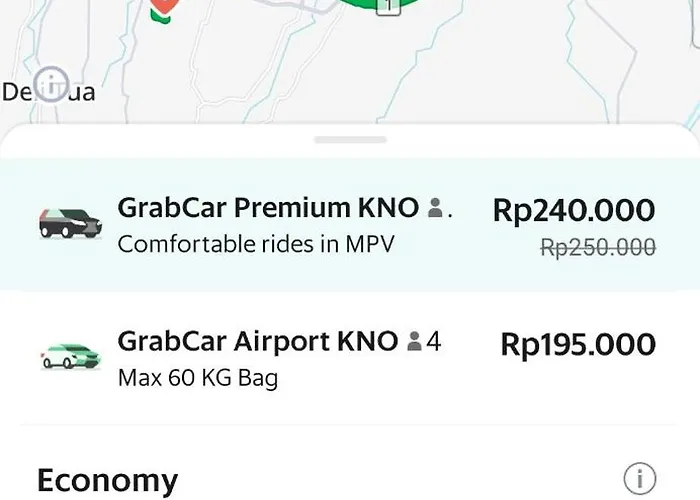Tap the GrabCar Airport KNO title
This screenshot has height=500, width=700.
258,341
